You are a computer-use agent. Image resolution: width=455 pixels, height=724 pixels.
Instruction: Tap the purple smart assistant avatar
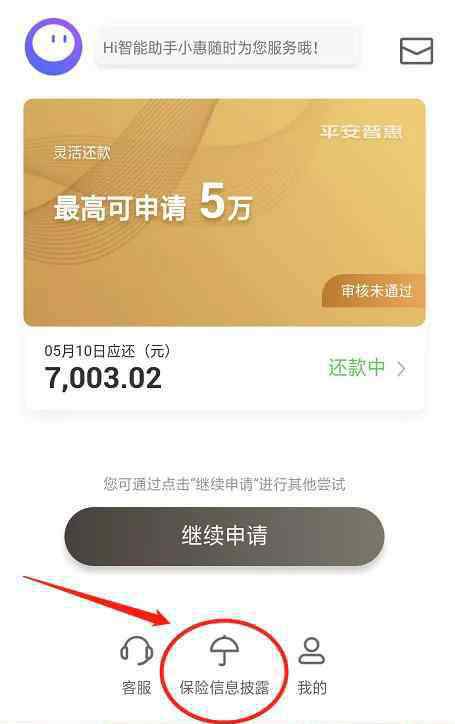coord(53,46)
